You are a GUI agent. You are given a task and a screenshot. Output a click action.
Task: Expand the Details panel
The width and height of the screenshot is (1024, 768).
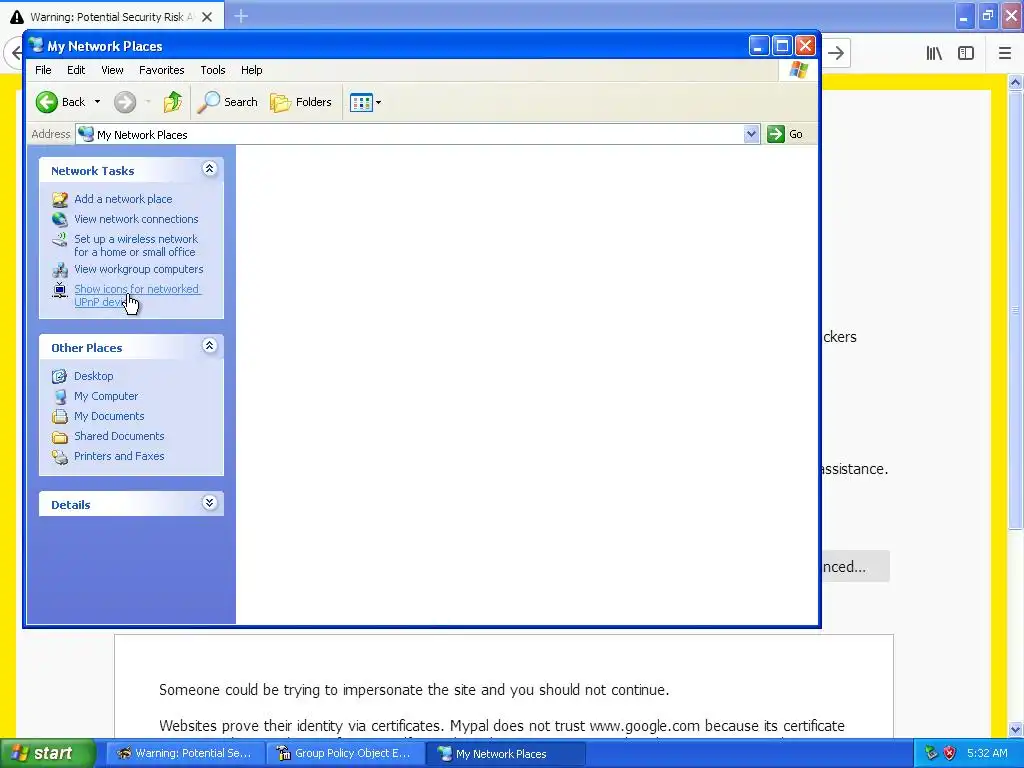click(x=209, y=503)
